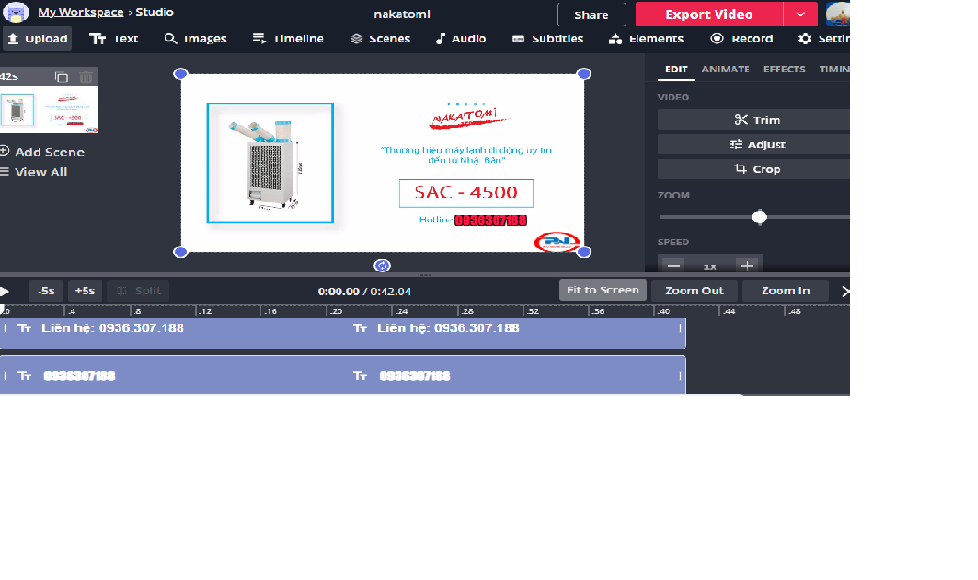The height and width of the screenshot is (580, 978).
Task: Click Zoom Out on timeline
Action: [x=694, y=291]
